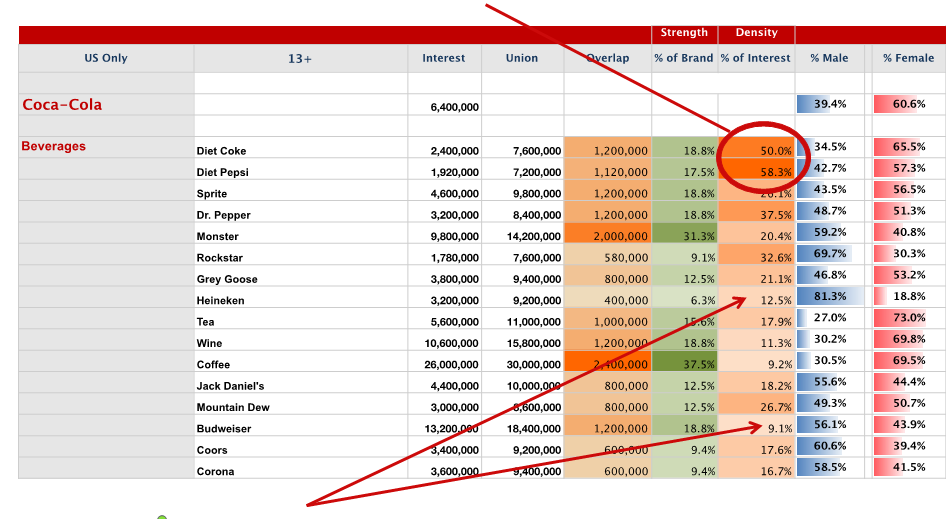Click Corona's 58.5% male cell
This screenshot has width=950, height=519.
click(830, 467)
